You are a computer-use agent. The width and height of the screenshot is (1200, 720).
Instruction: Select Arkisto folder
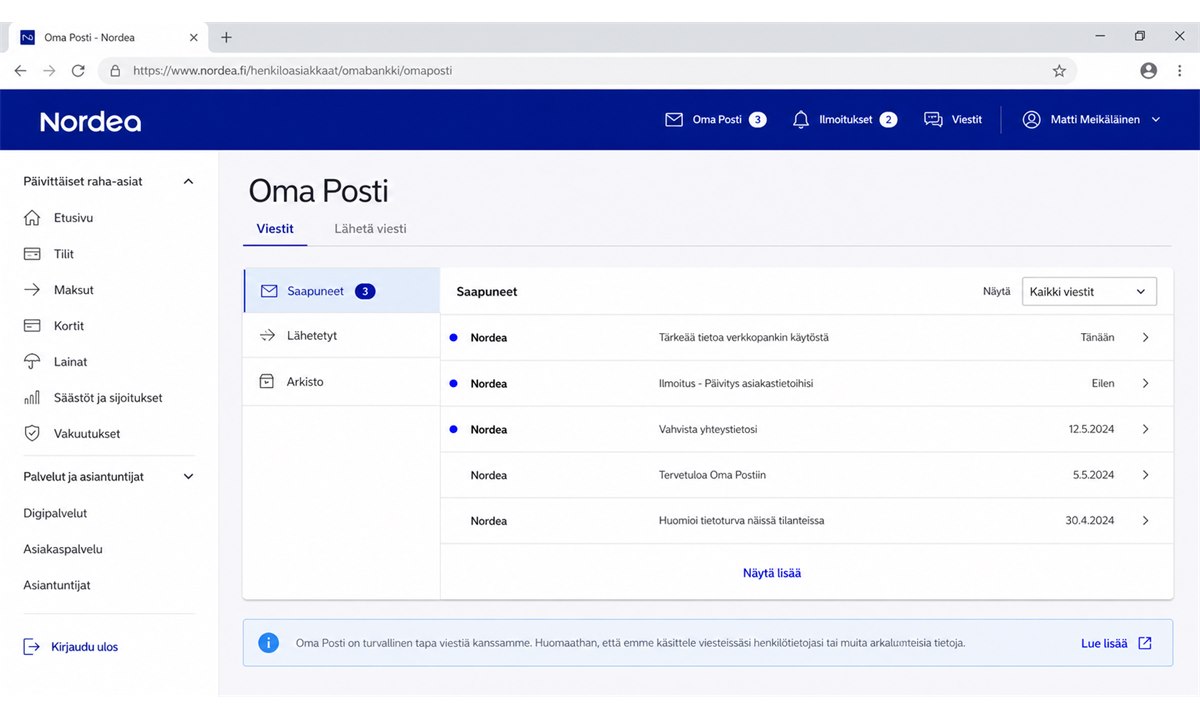[x=341, y=382]
